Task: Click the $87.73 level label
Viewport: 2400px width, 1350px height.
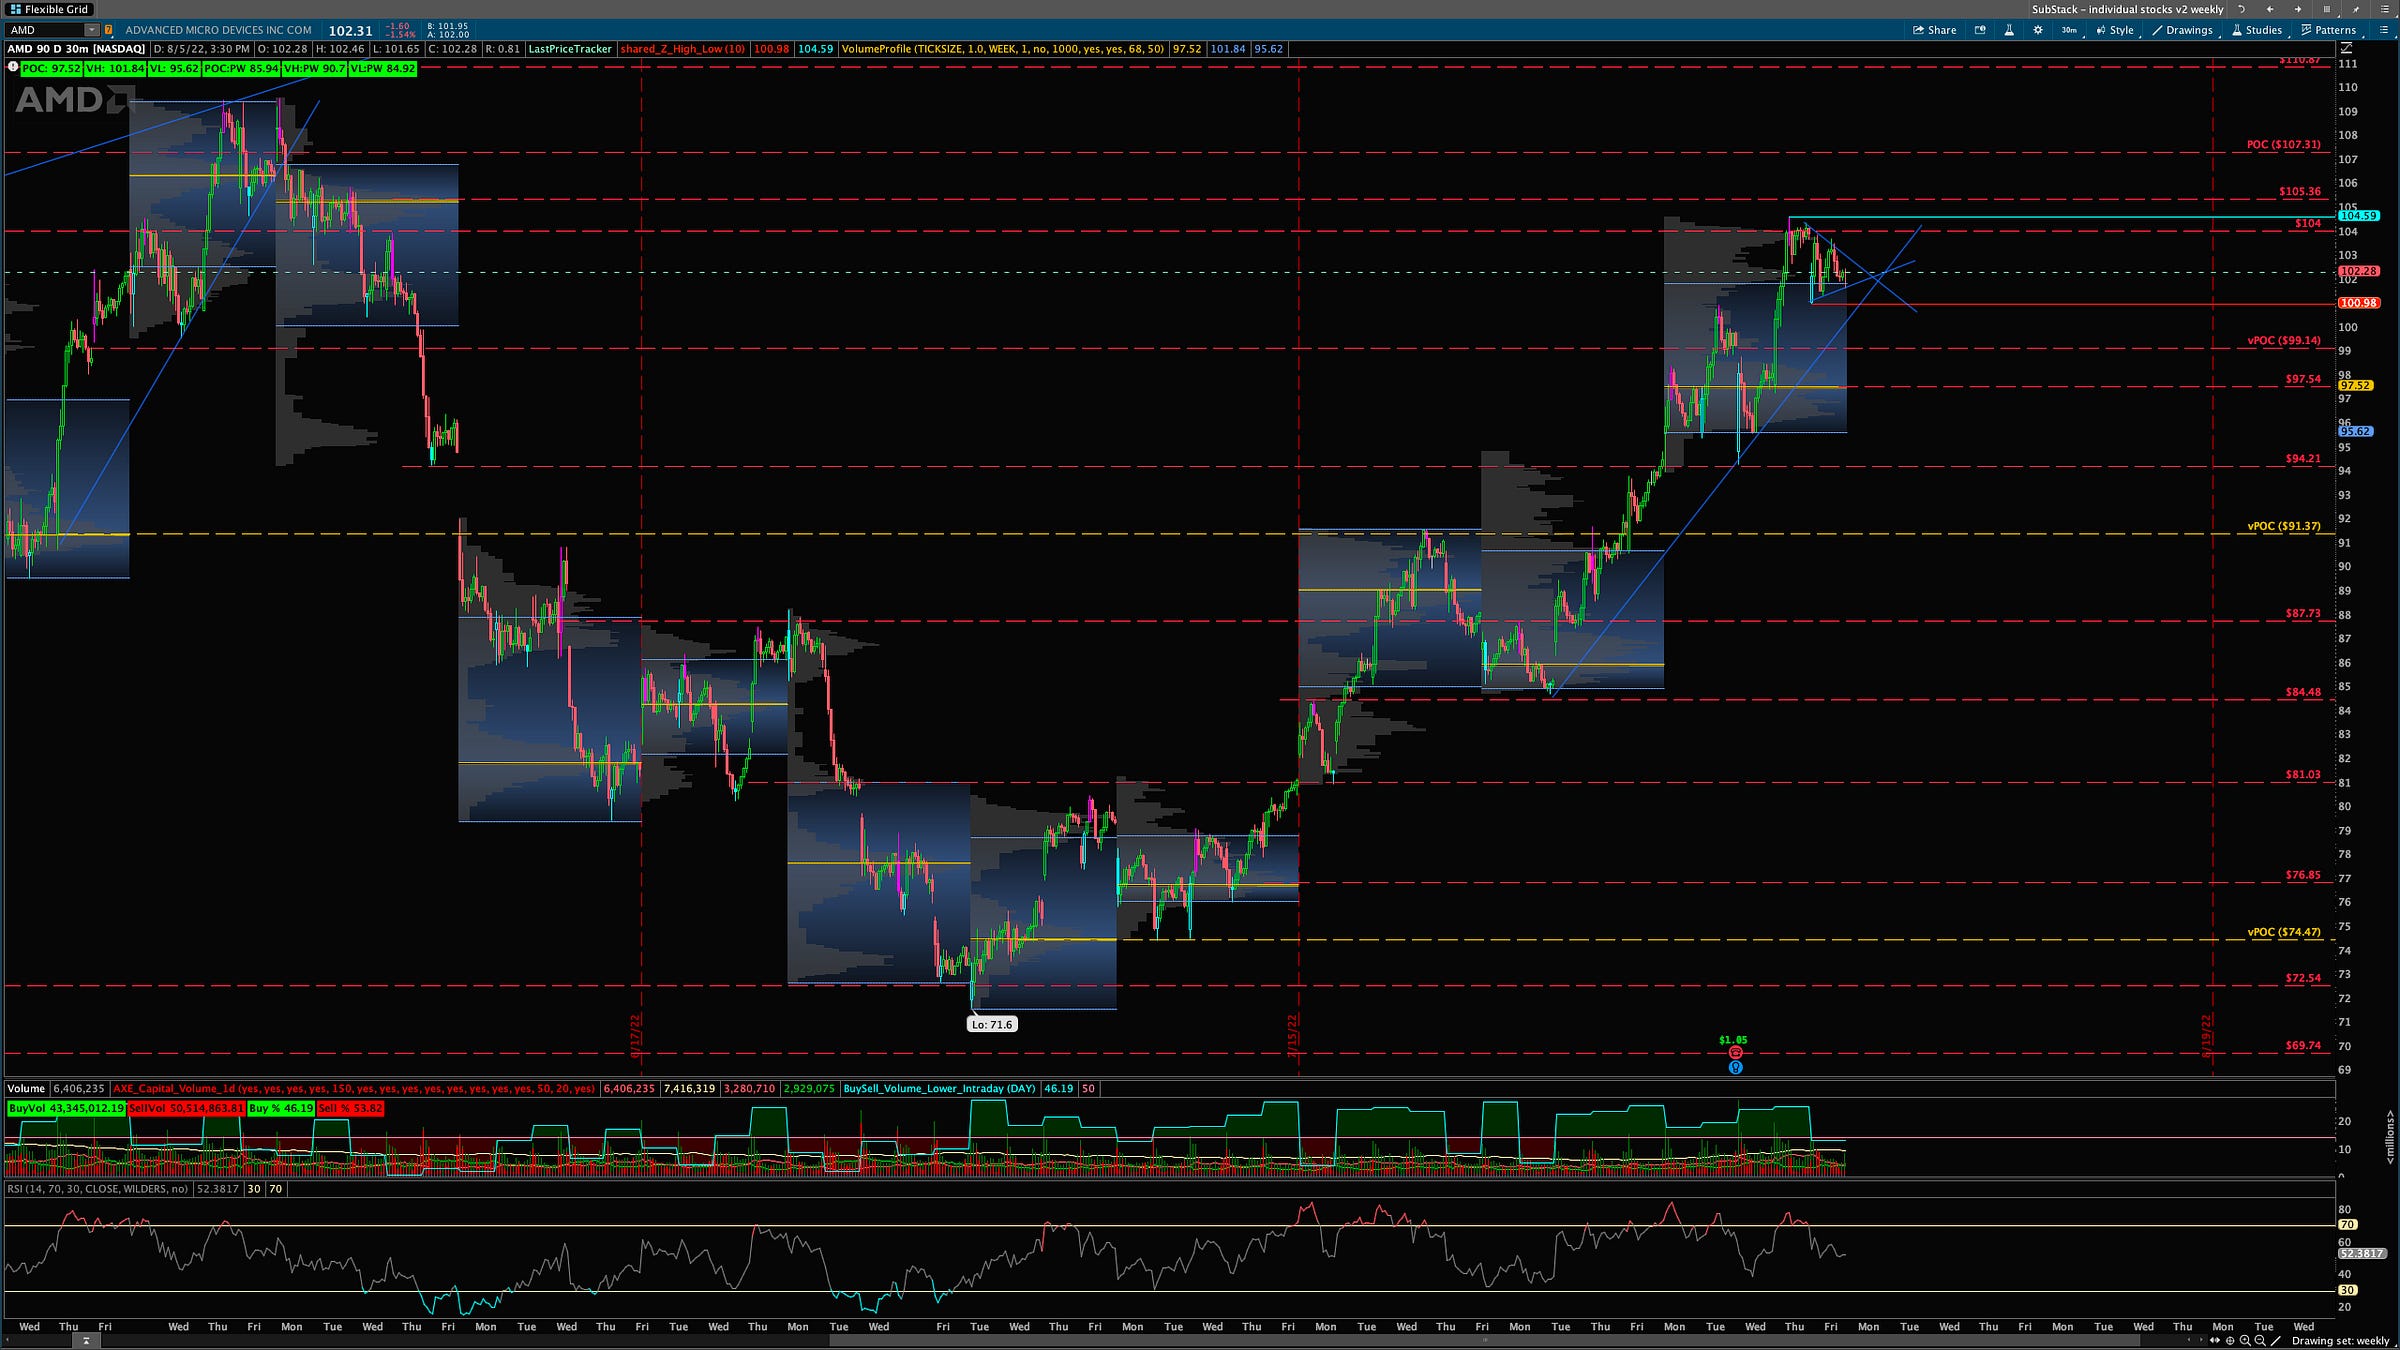Action: tap(2302, 613)
